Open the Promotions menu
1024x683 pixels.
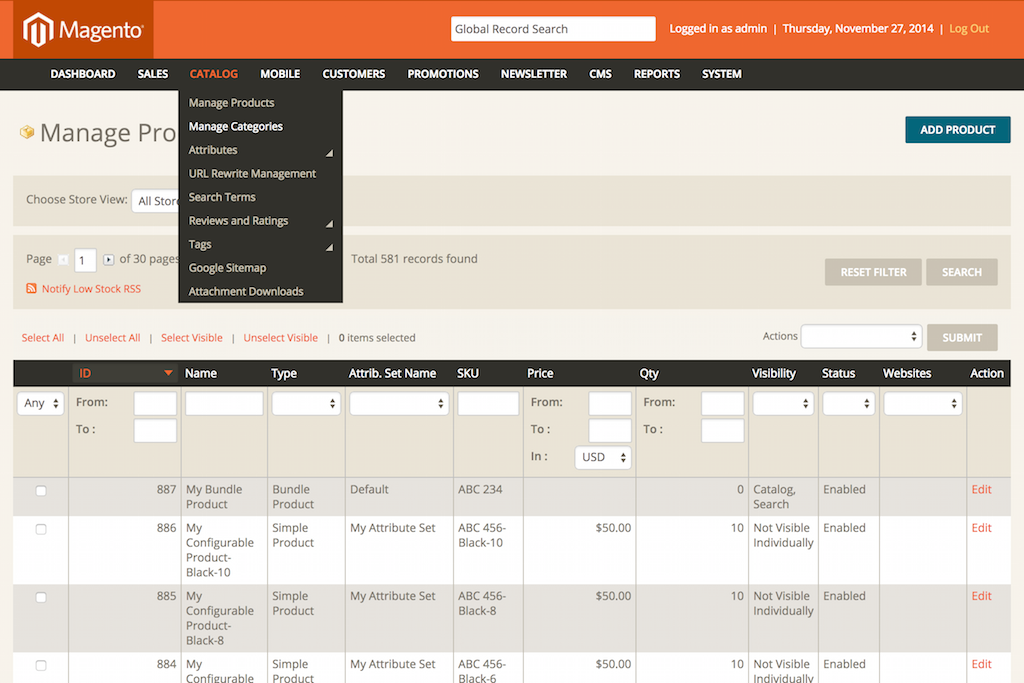(443, 74)
